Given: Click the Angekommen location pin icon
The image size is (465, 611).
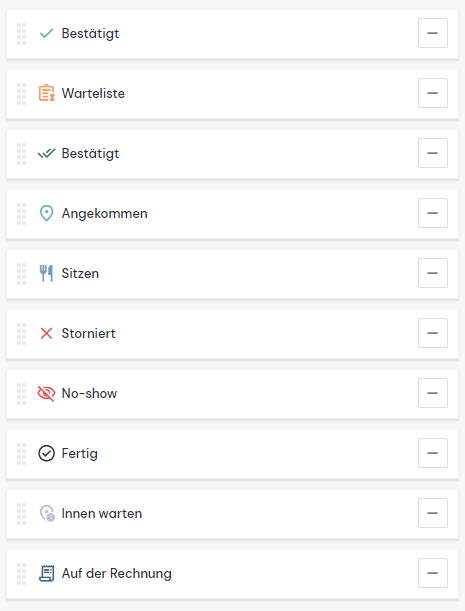Looking at the screenshot, I should (x=46, y=213).
